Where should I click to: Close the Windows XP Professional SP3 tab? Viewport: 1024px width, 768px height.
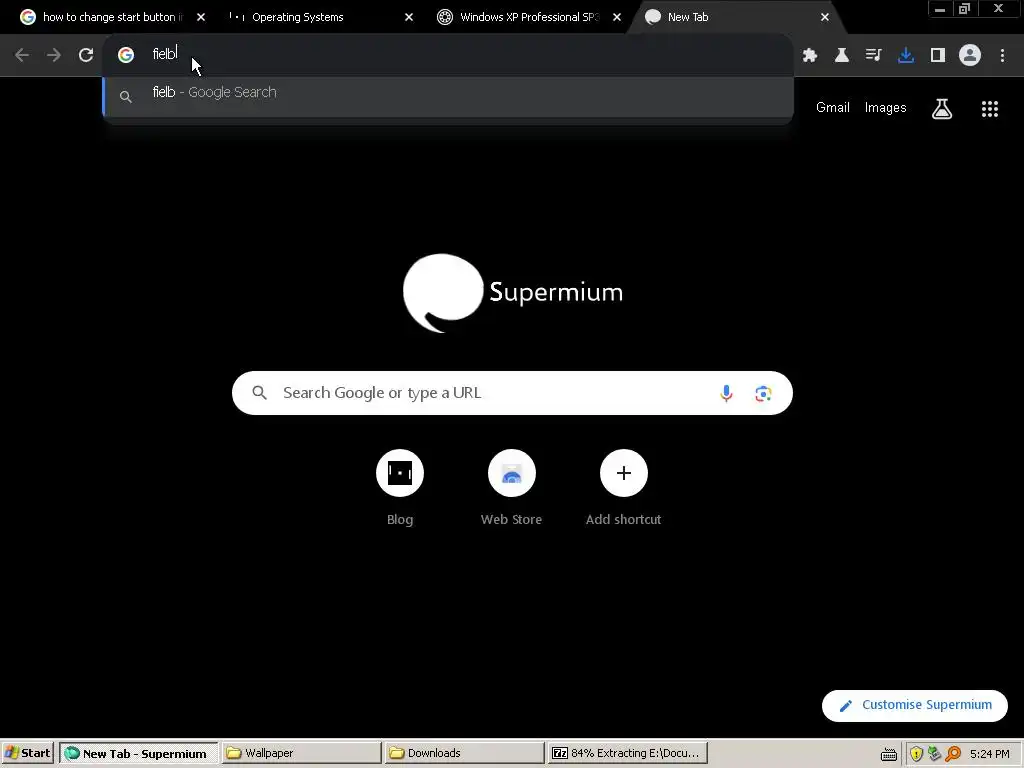point(616,17)
